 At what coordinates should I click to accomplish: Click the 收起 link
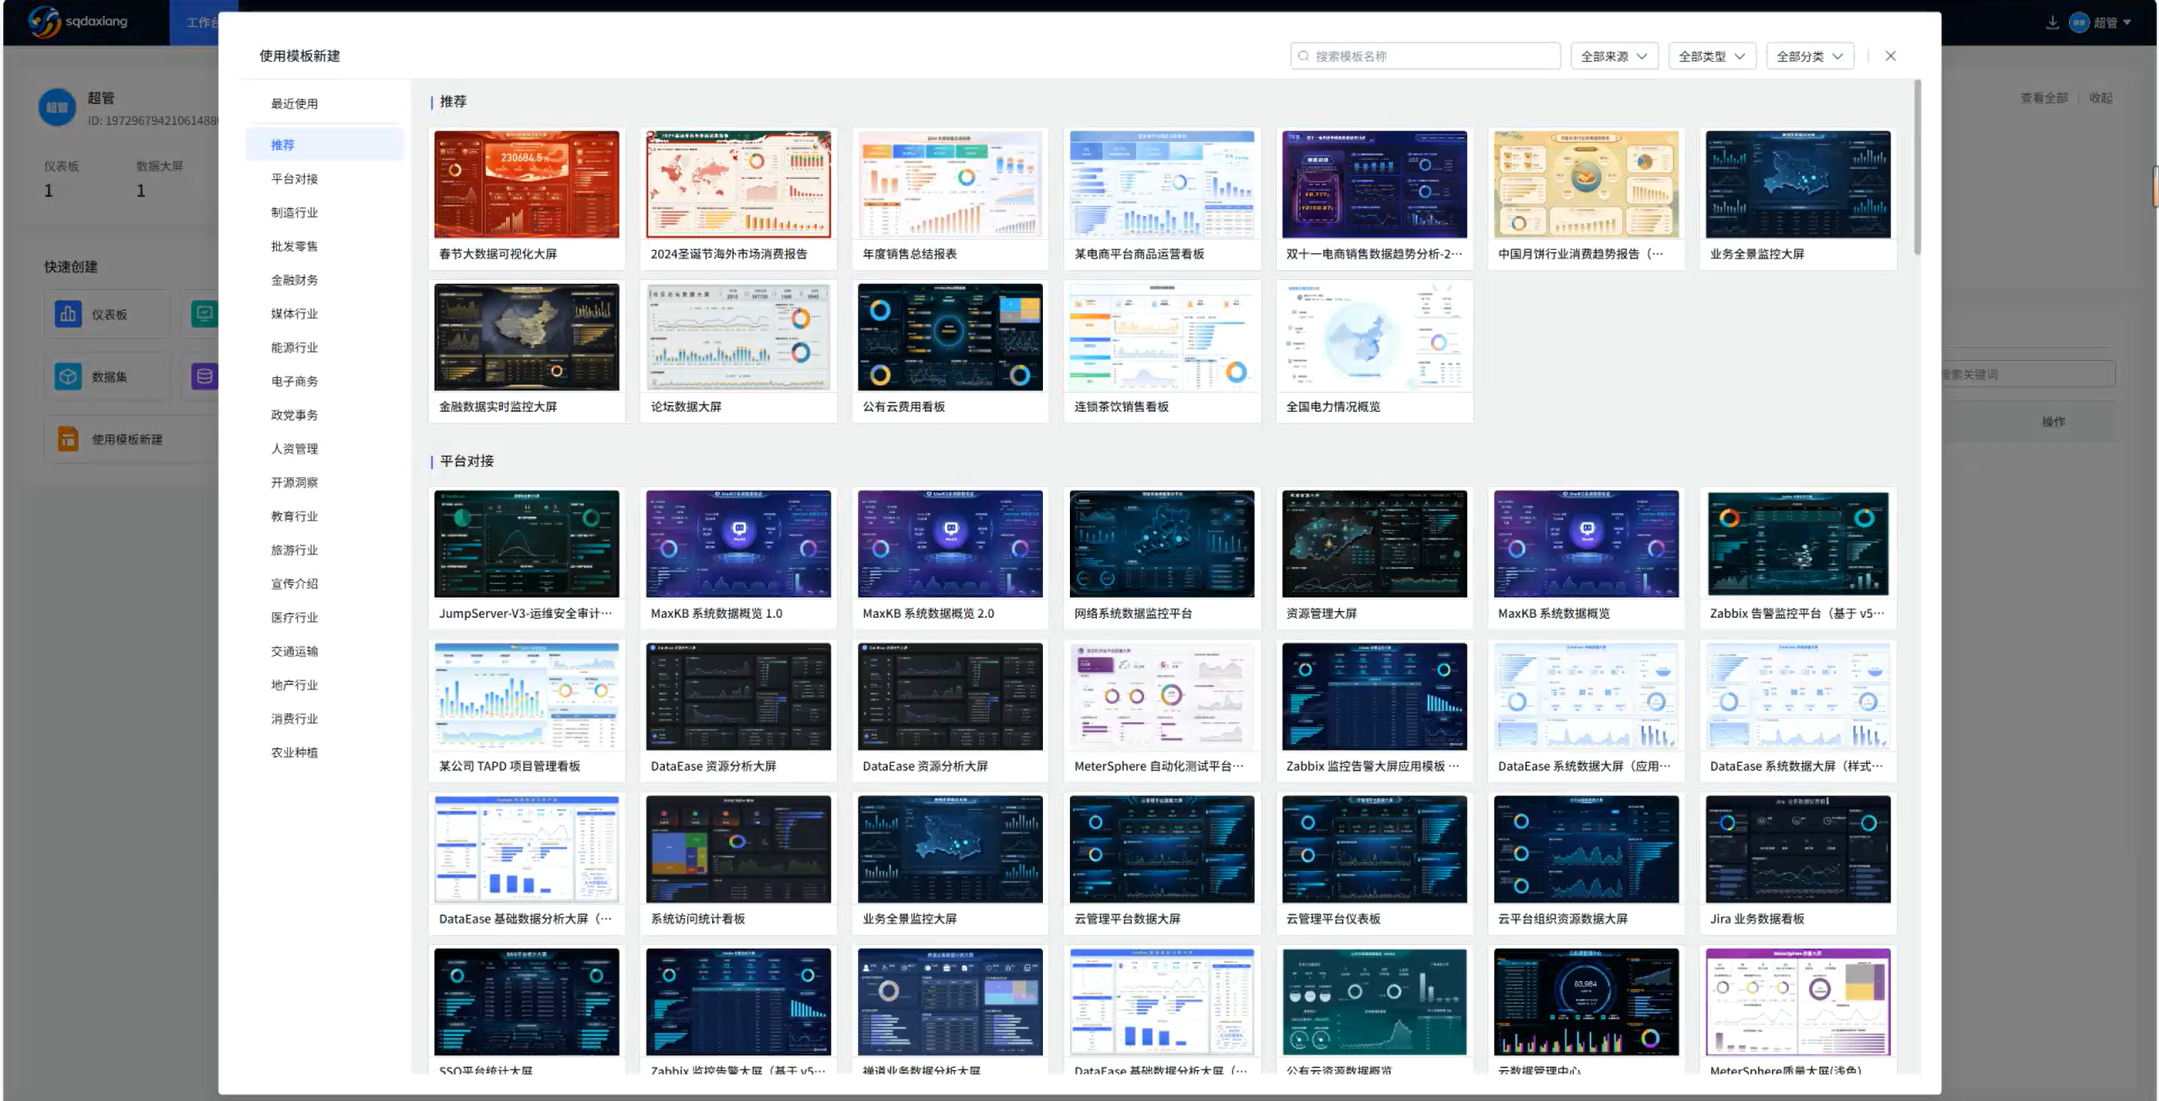pyautogui.click(x=2100, y=98)
